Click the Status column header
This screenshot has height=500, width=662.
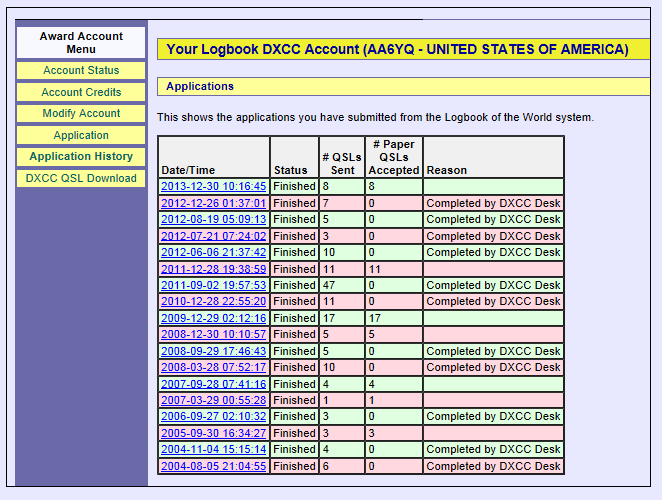(x=295, y=157)
